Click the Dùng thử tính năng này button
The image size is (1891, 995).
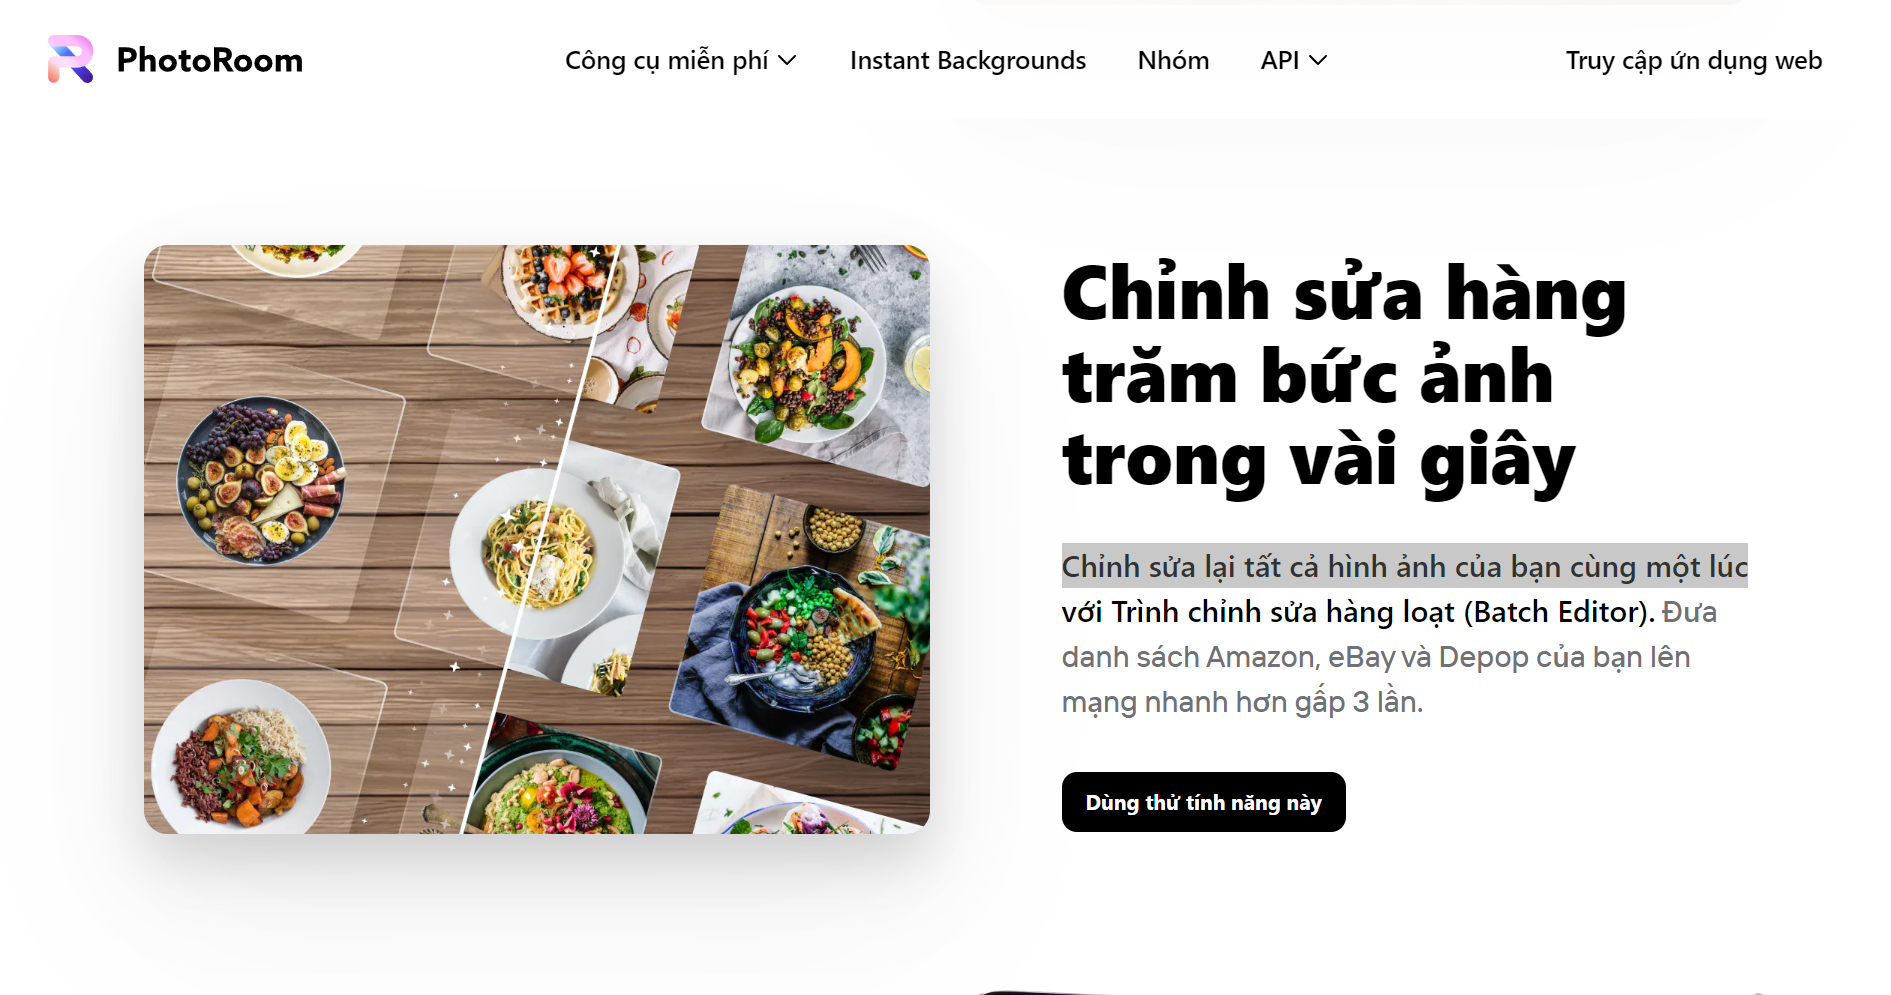pyautogui.click(x=1203, y=802)
